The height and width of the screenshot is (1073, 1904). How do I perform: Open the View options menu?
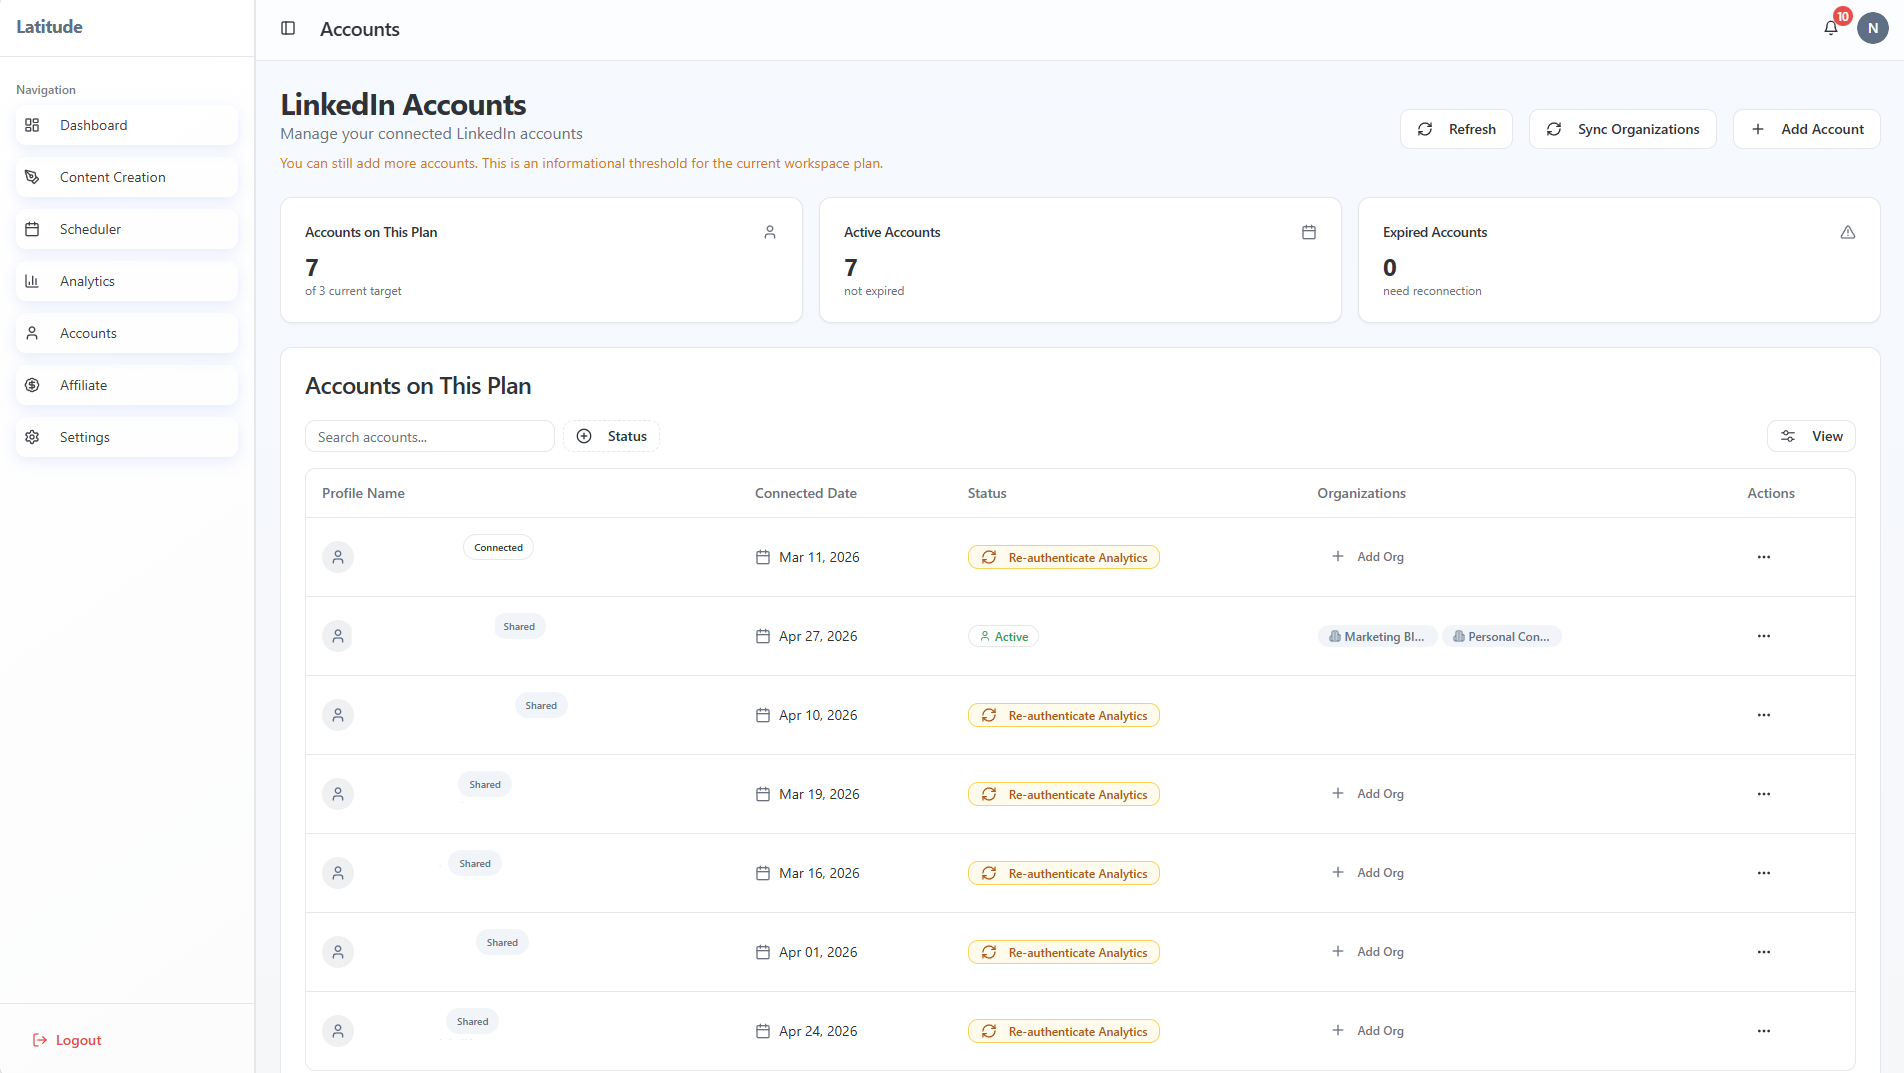pyautogui.click(x=1811, y=436)
